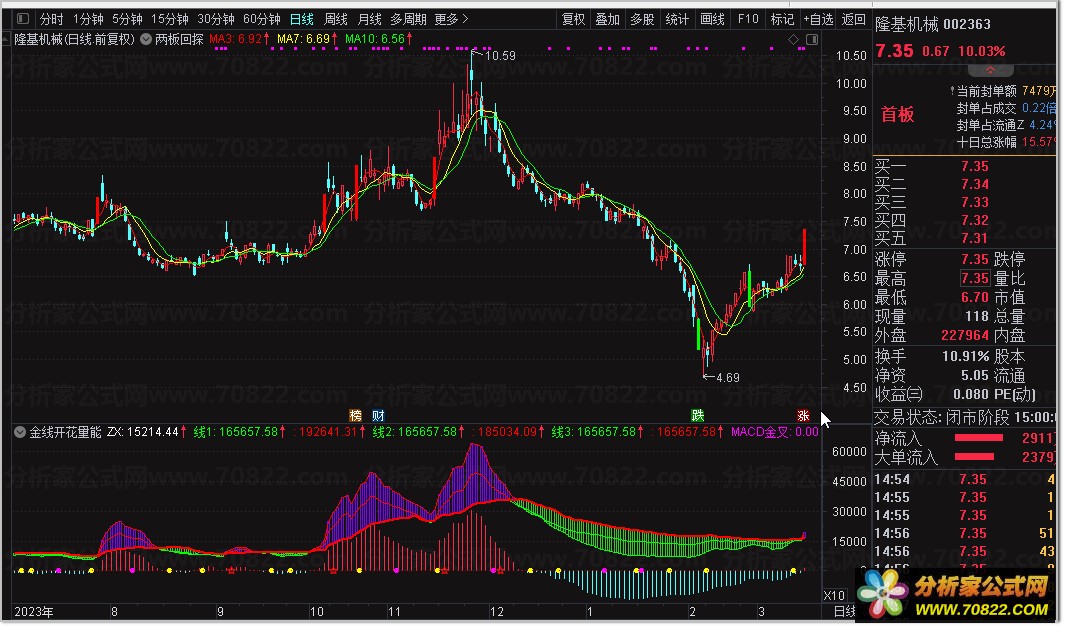Switch to 5分钟 chart period
Viewport: 1065px width, 626px height.
tap(127, 19)
